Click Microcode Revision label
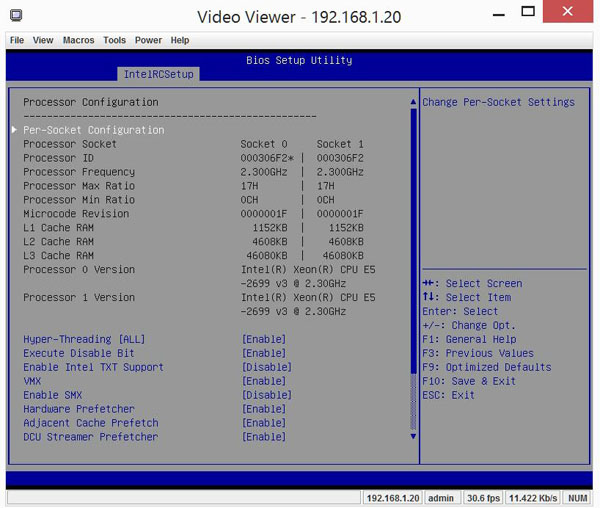This screenshot has height=508, width=600. click(76, 213)
